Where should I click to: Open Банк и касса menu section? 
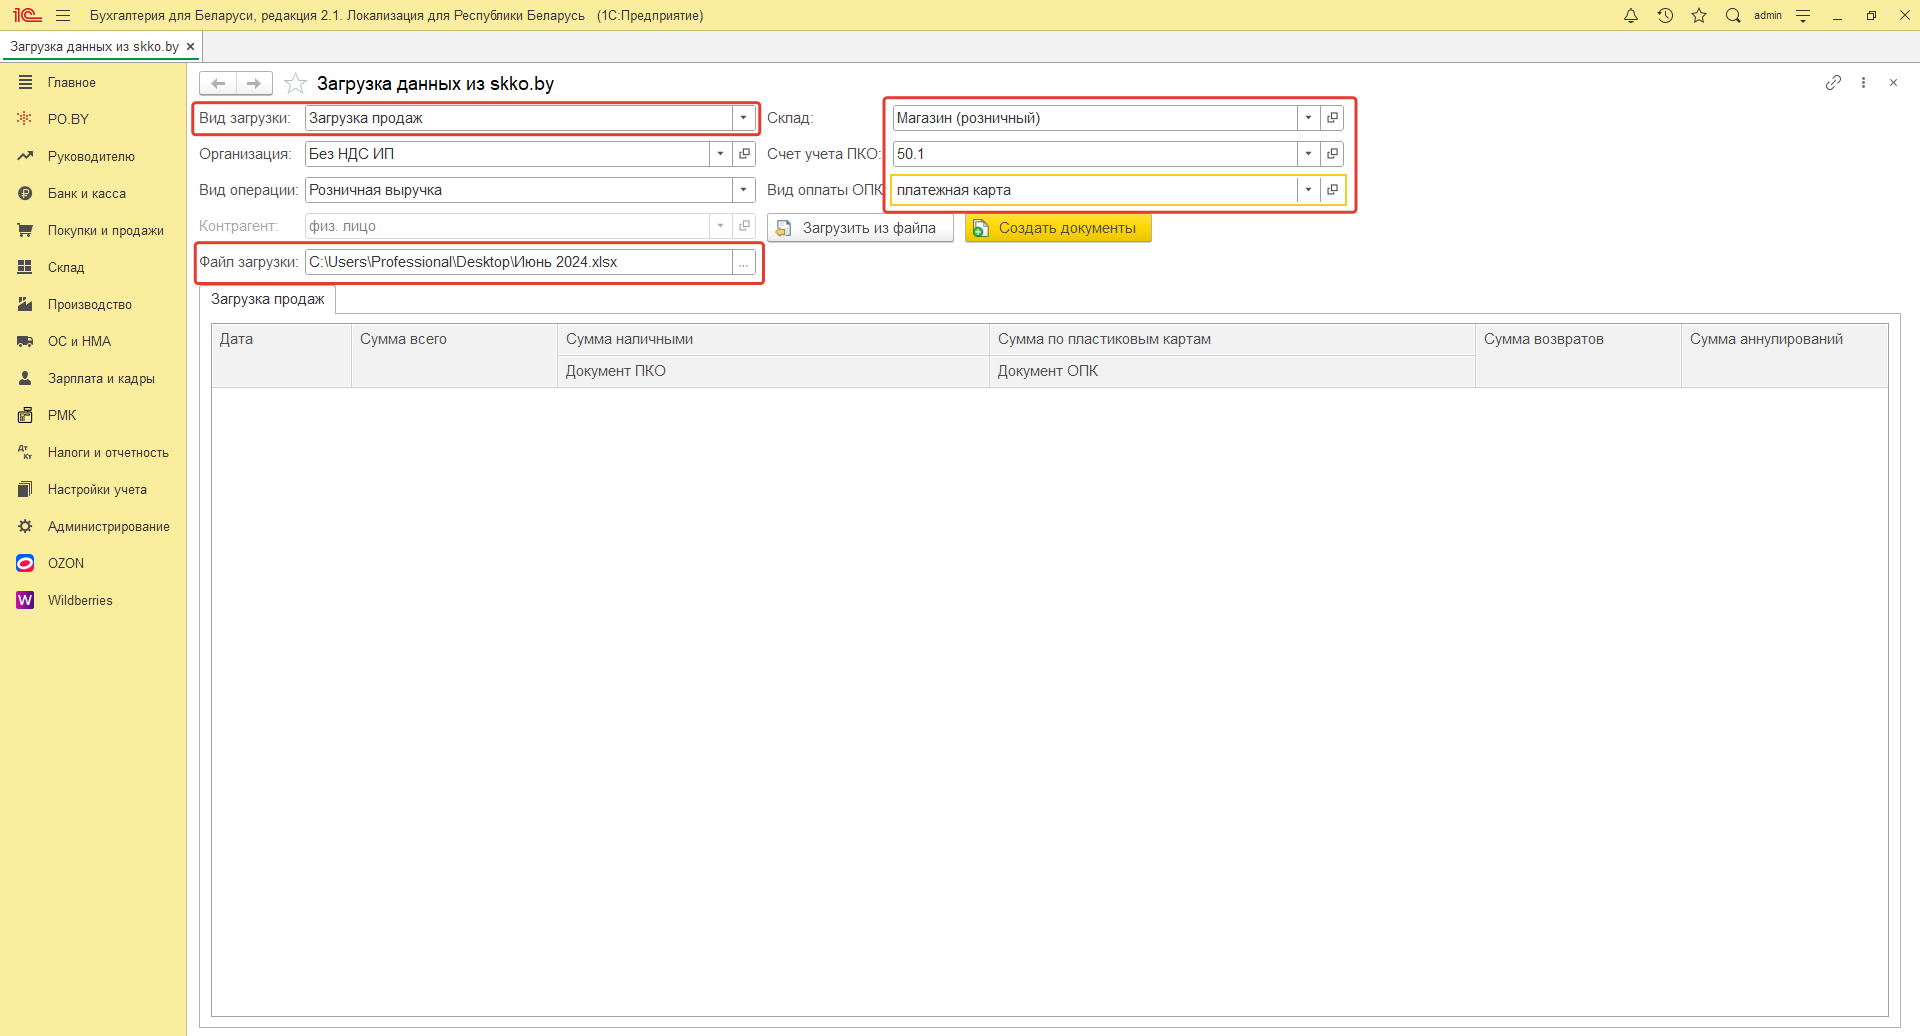[87, 194]
